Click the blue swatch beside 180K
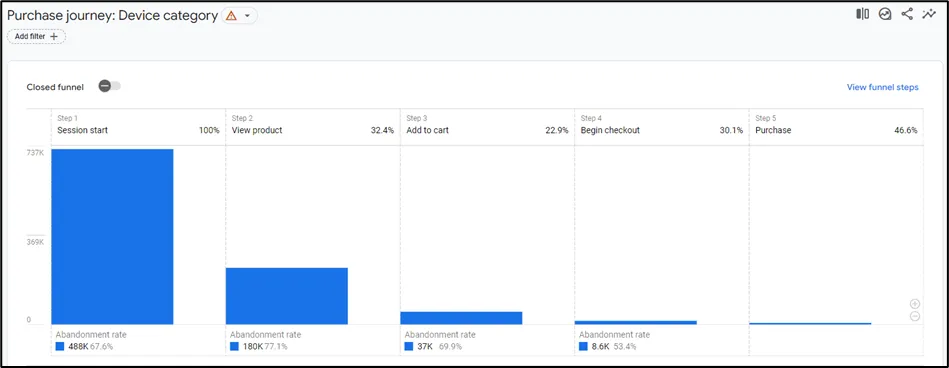The height and width of the screenshot is (368, 949). pyautogui.click(x=234, y=346)
